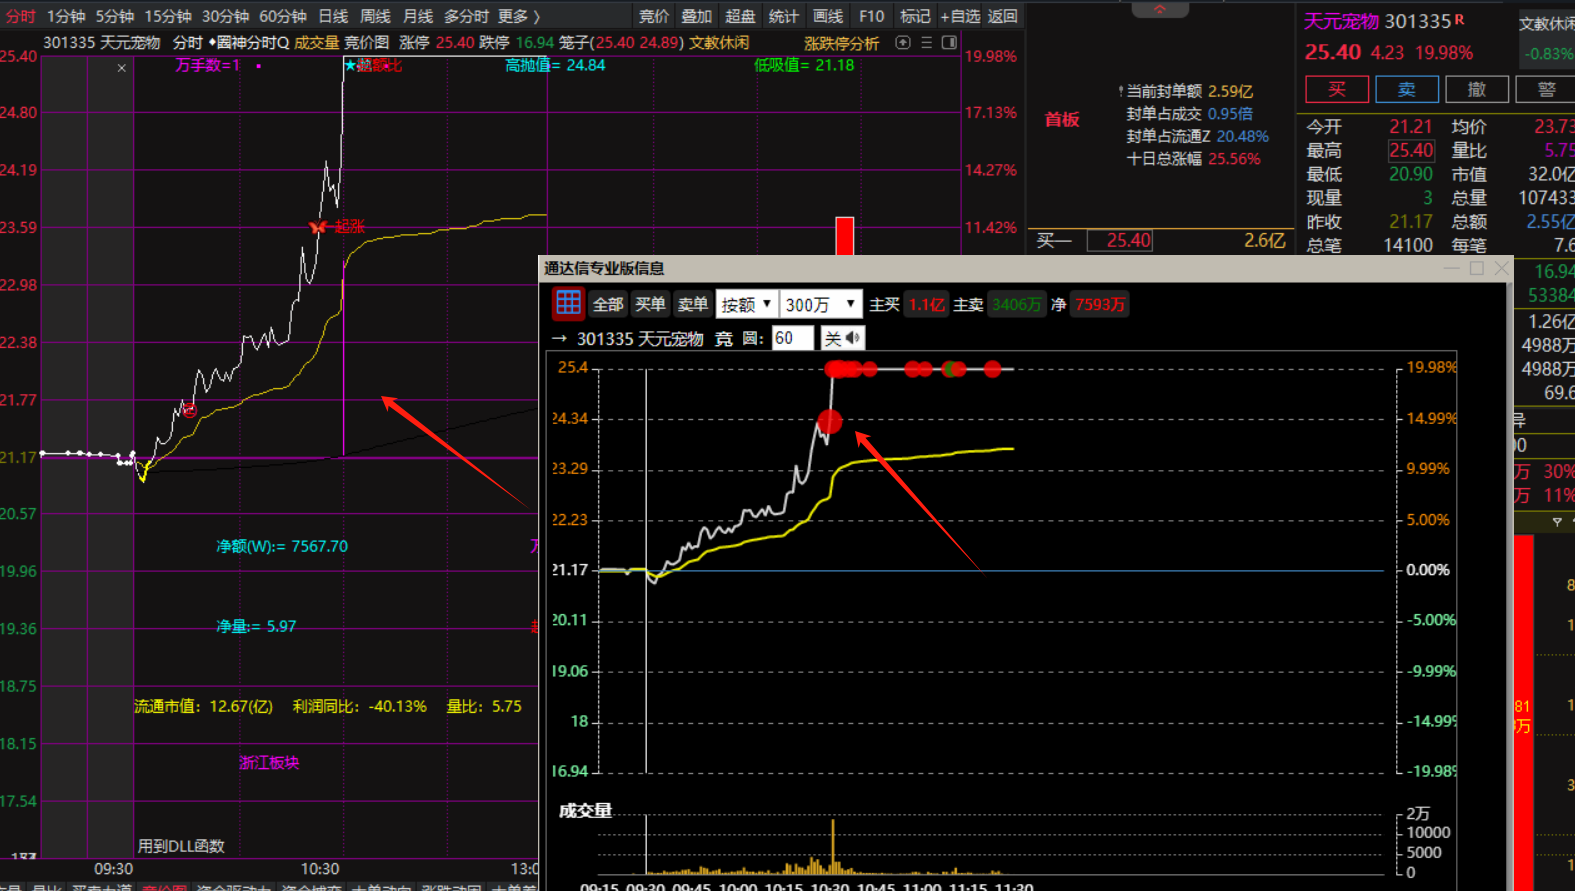The width and height of the screenshot is (1575, 891).
Task: Toggle the 关 sound speaker button
Action: (x=842, y=338)
